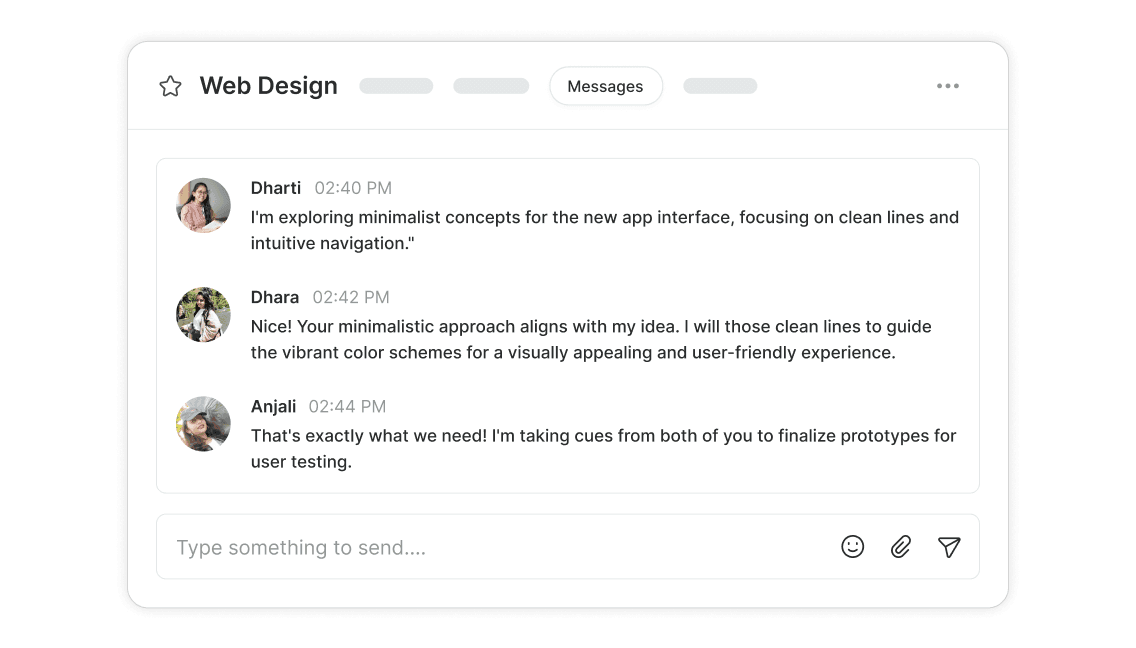Open options next to the Messages tab
The height and width of the screenshot is (648, 1136).
[x=720, y=86]
